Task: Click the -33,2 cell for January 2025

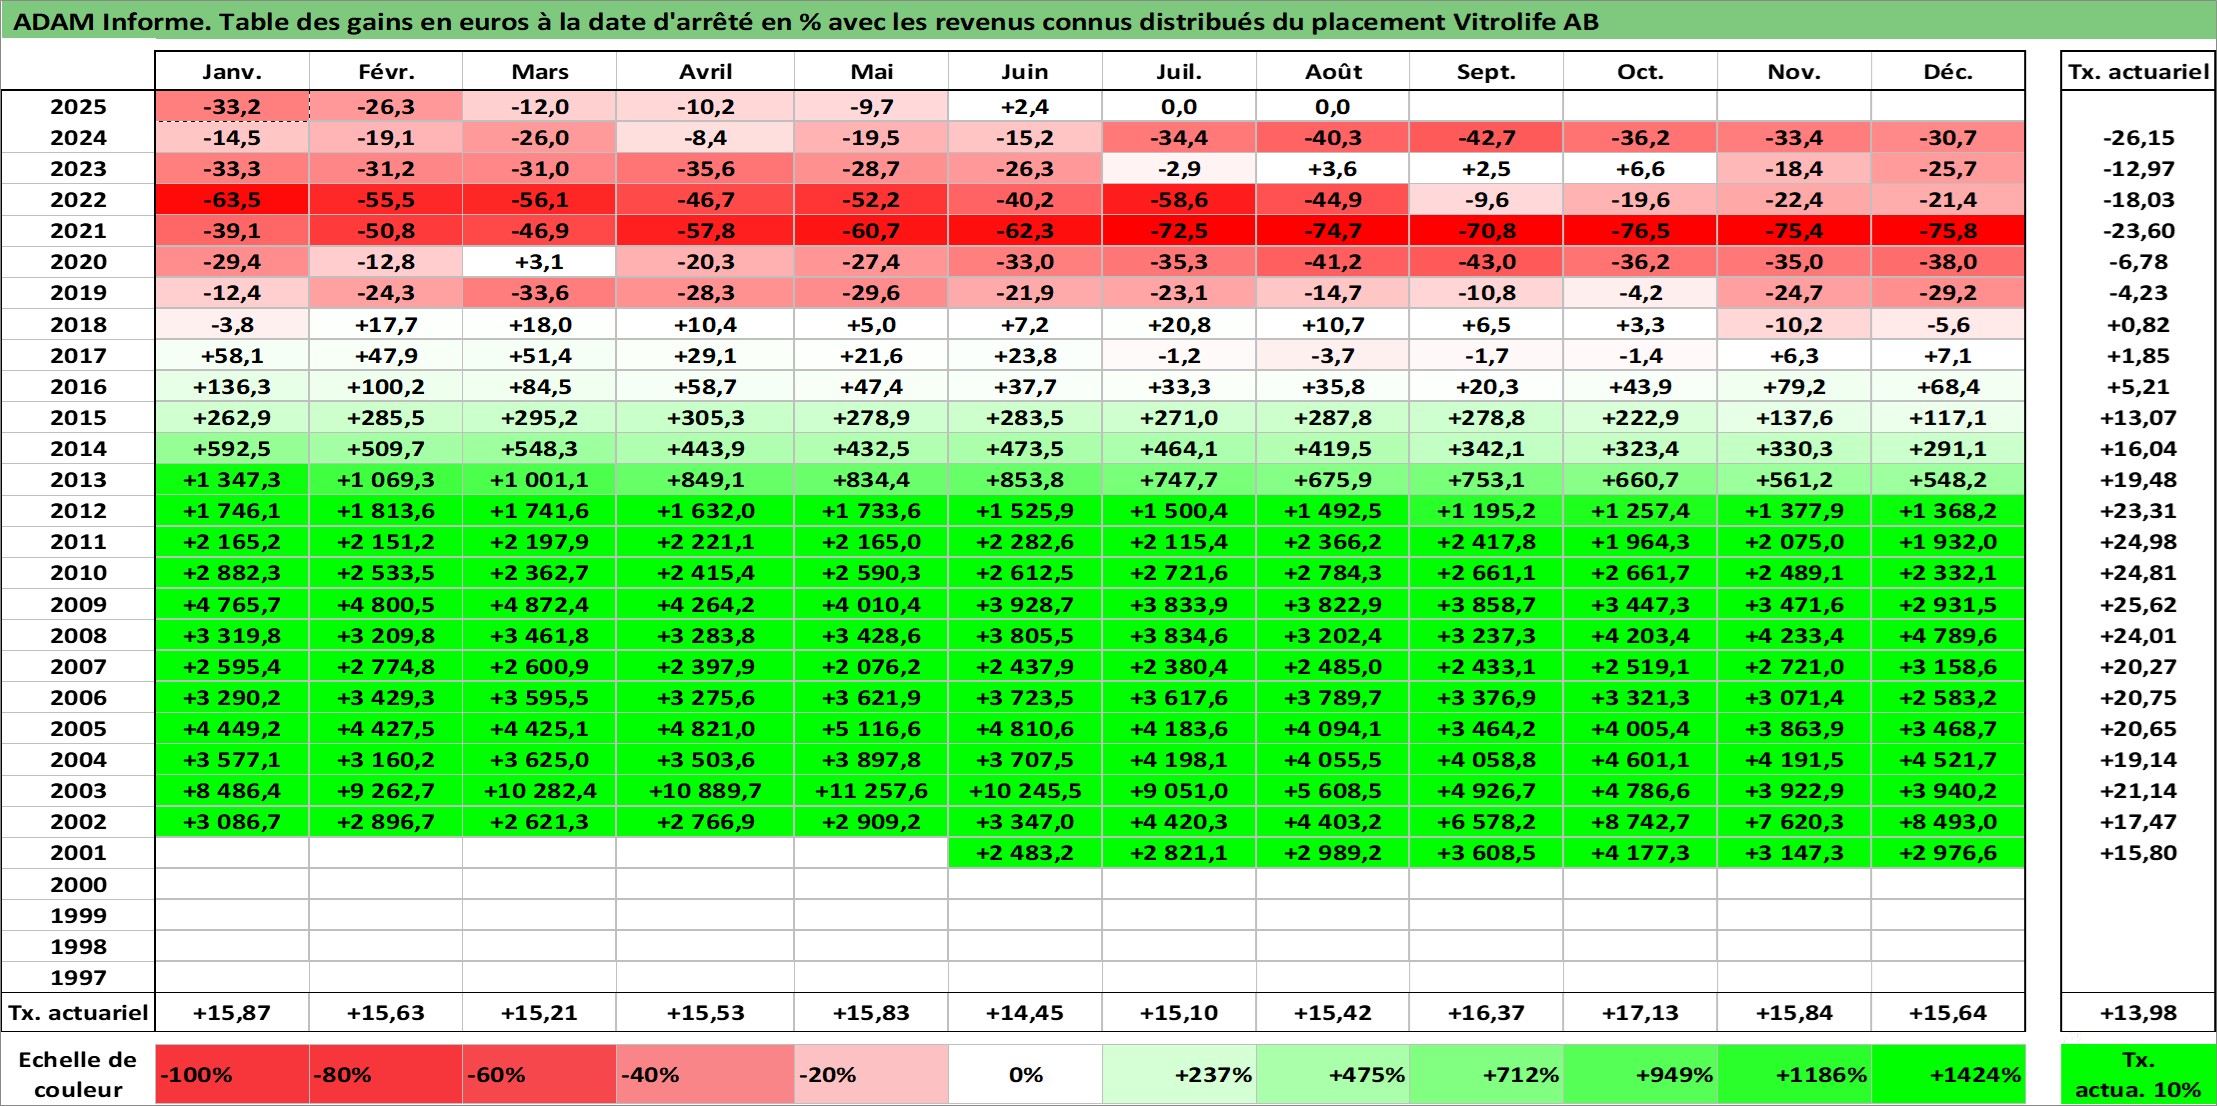Action: (x=232, y=107)
